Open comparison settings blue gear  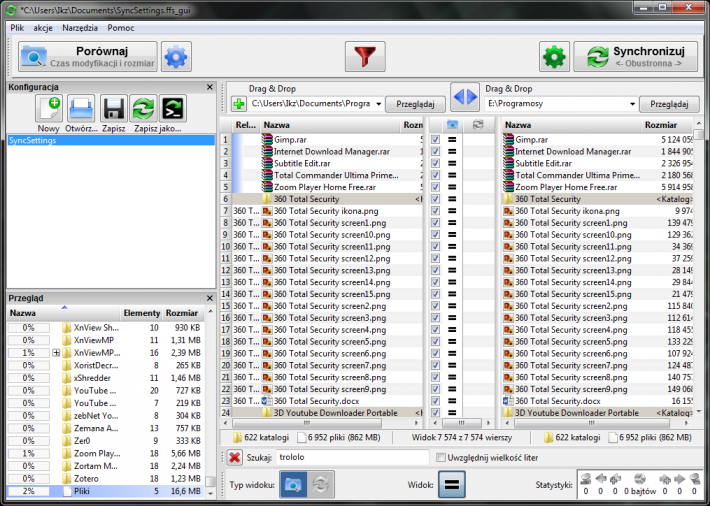coord(176,57)
